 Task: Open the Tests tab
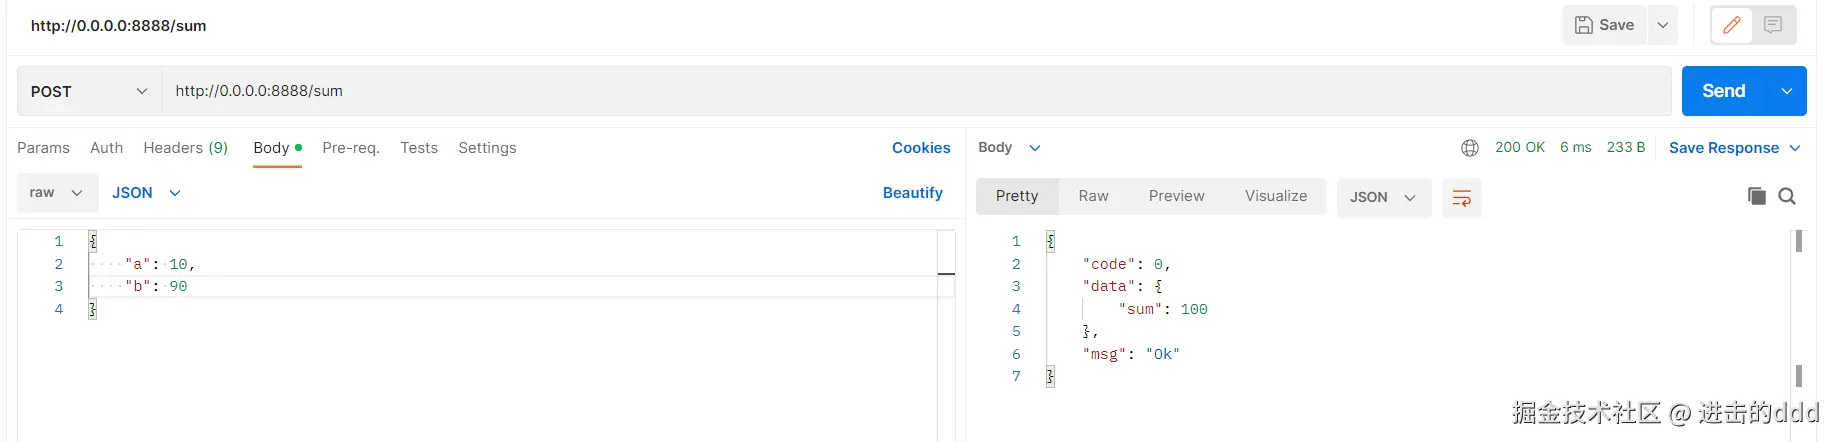(419, 148)
